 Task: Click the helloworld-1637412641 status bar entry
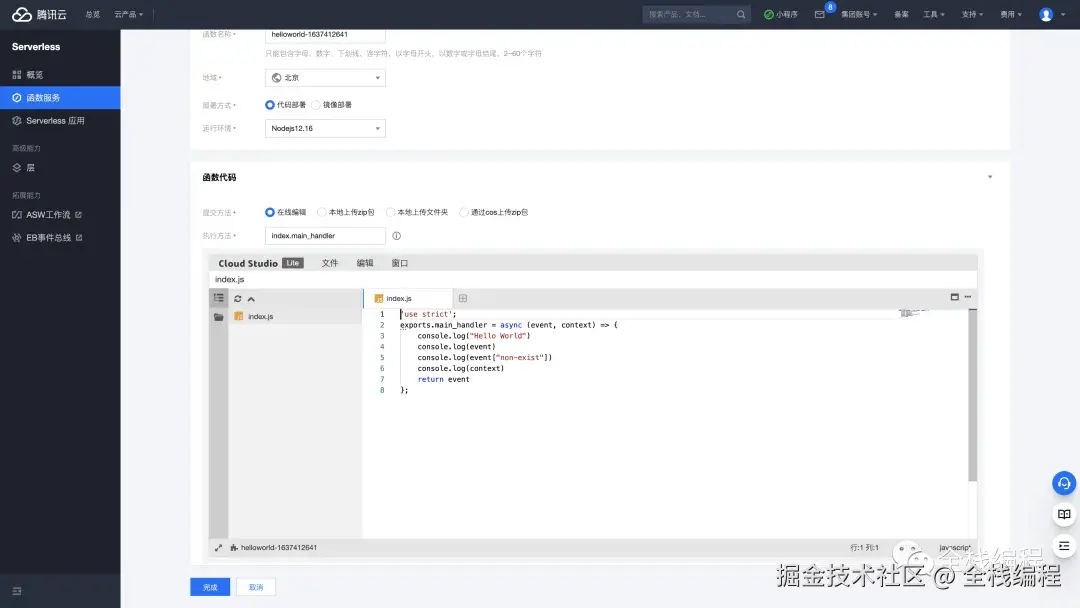point(273,548)
